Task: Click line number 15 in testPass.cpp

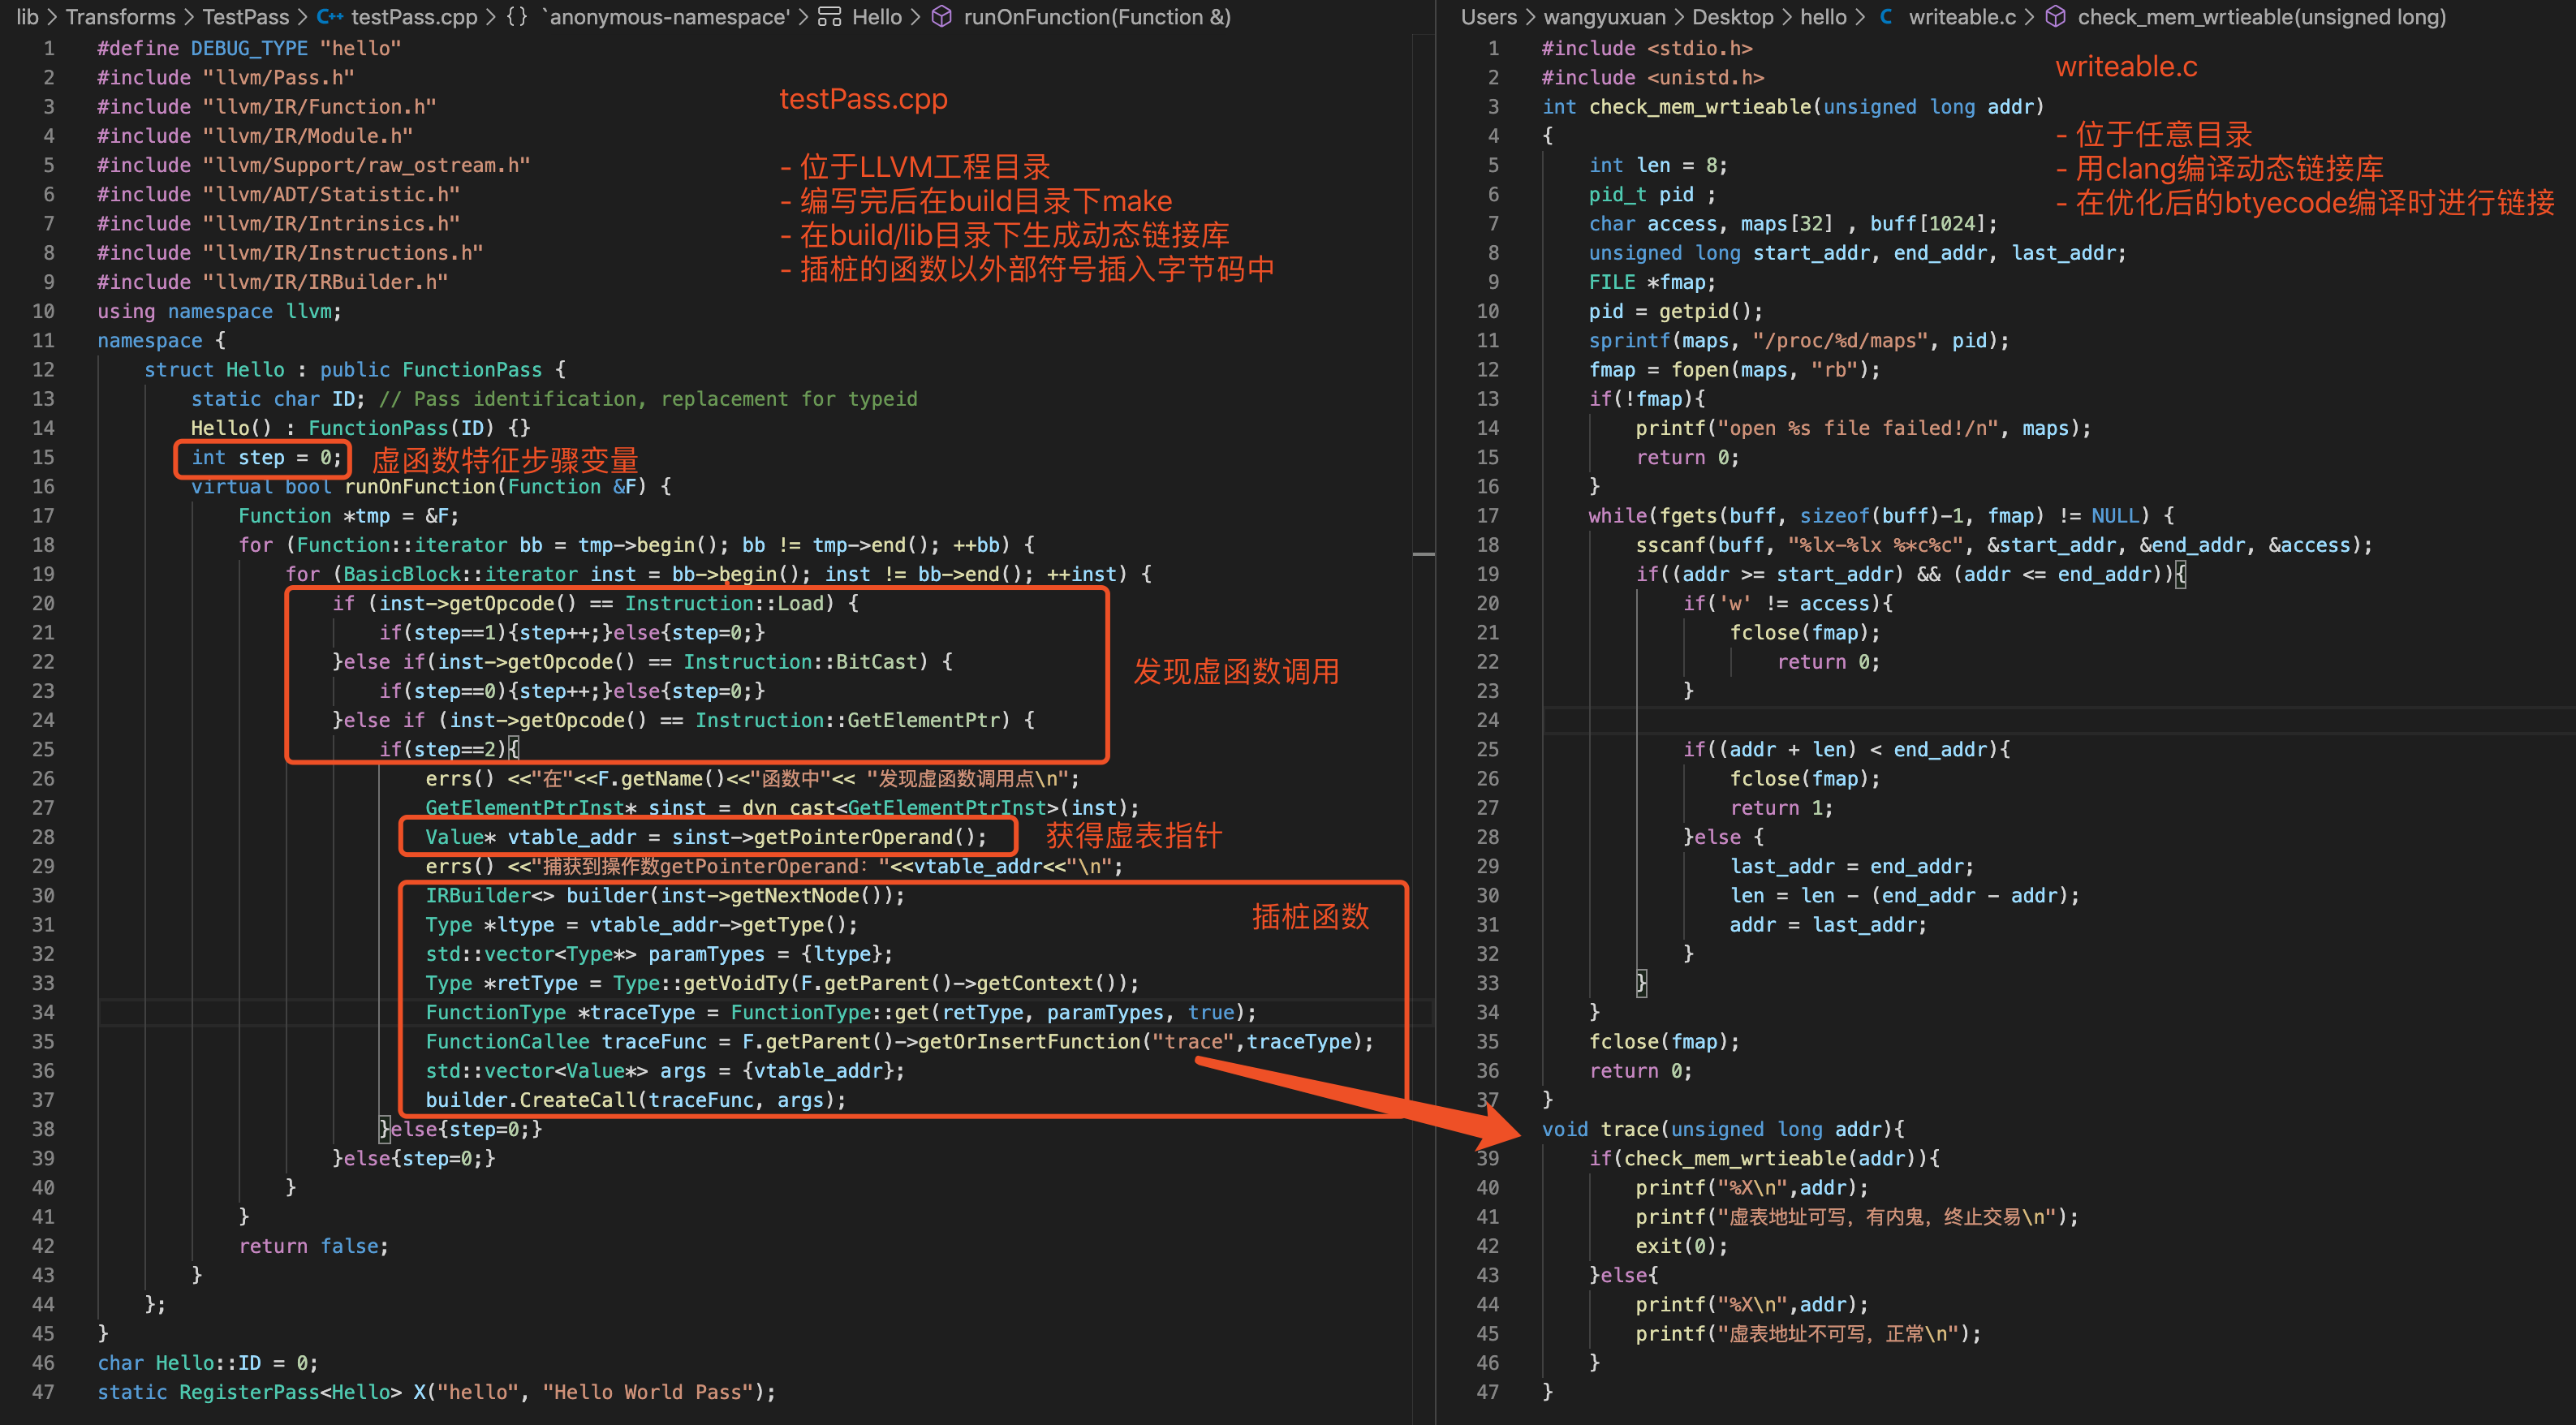Action: tap(43, 457)
